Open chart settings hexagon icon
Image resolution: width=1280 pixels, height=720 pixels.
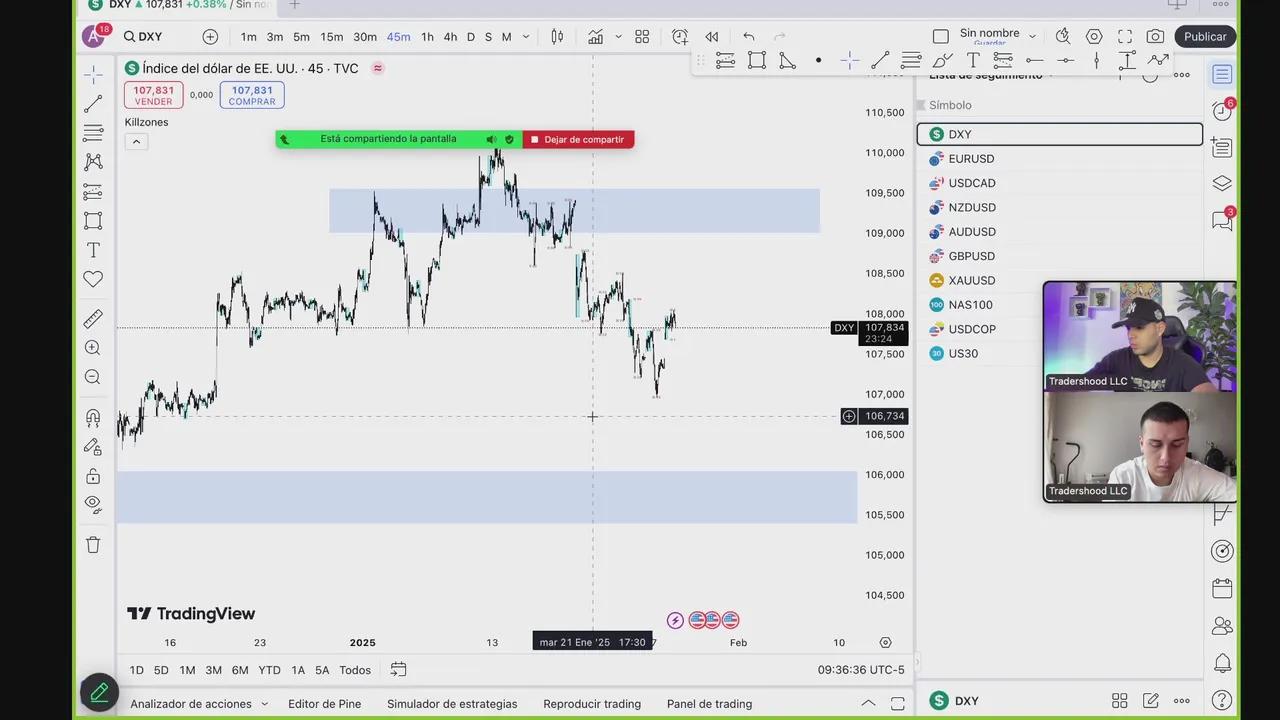[x=1094, y=37]
